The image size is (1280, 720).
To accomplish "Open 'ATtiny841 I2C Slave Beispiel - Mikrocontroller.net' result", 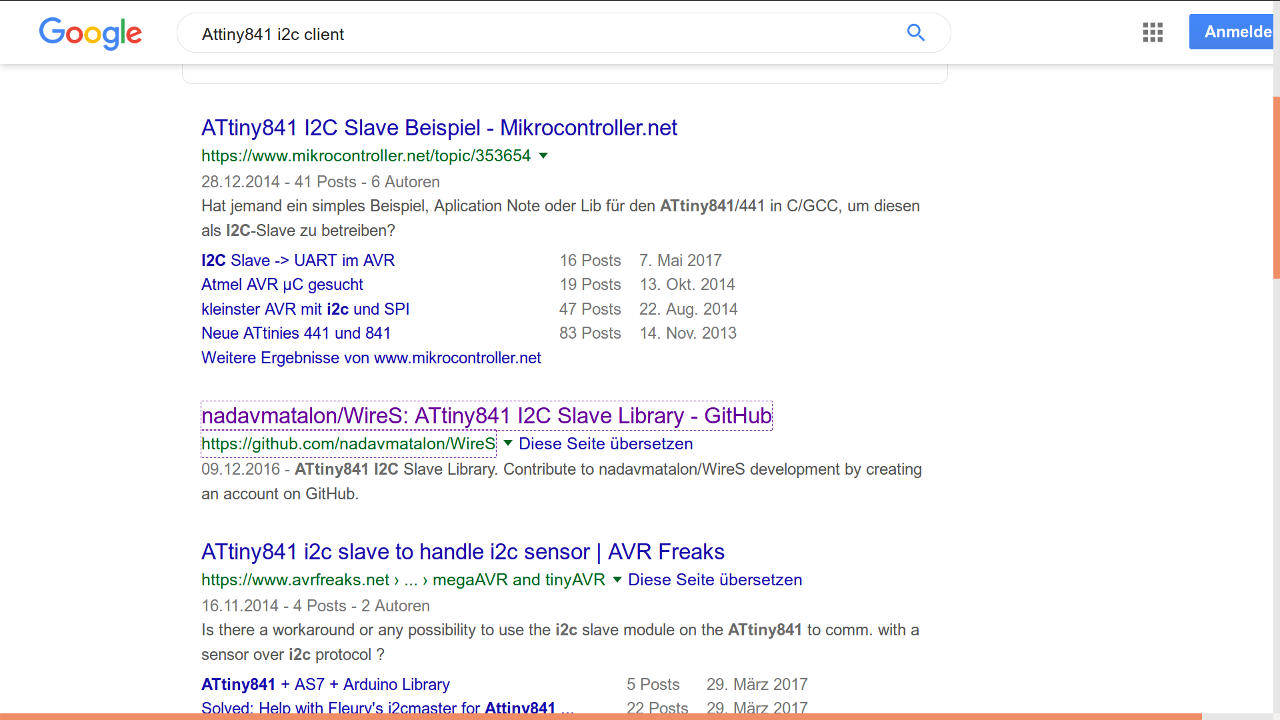I will (x=439, y=128).
